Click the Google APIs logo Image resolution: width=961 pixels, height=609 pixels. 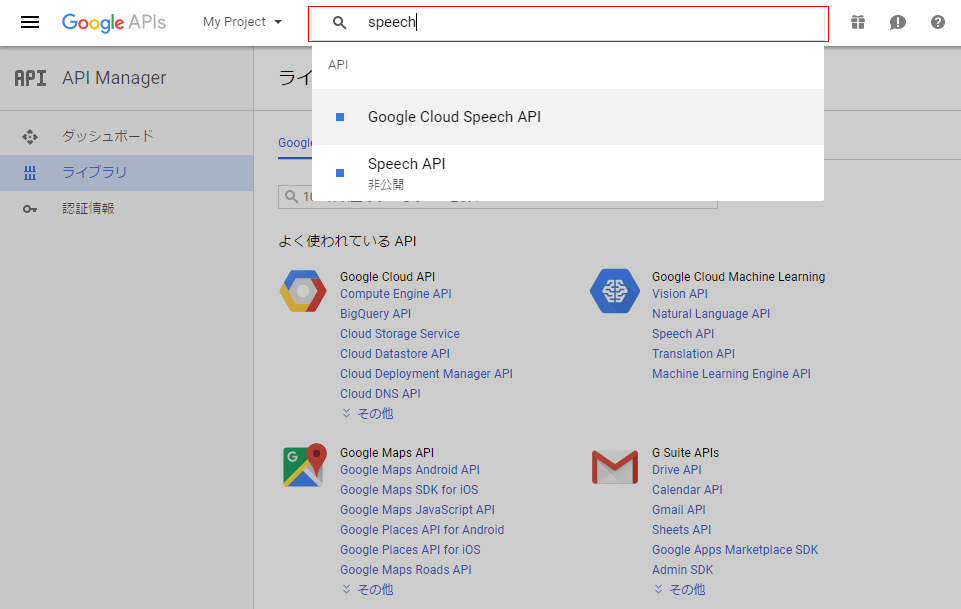click(114, 23)
